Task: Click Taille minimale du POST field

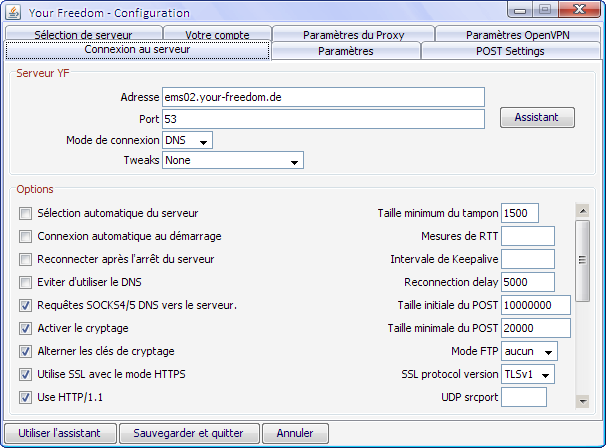Action: pyautogui.click(x=536, y=328)
